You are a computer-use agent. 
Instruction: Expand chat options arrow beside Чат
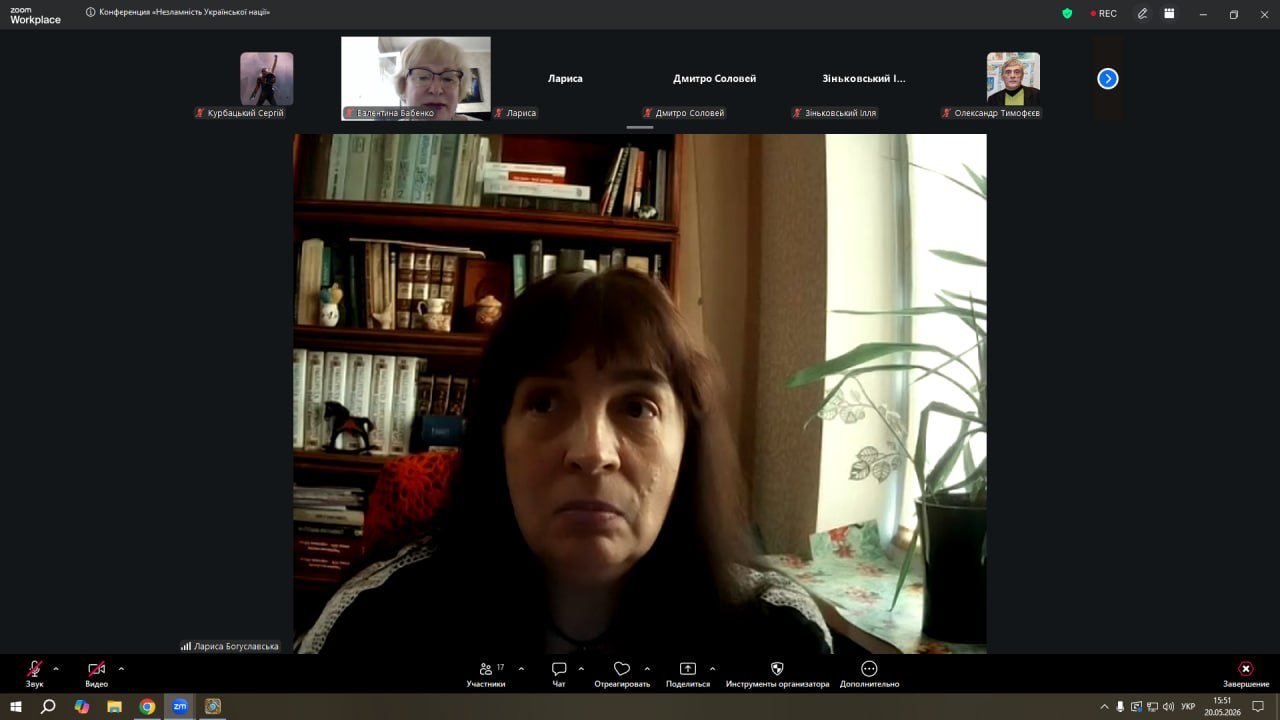581,669
